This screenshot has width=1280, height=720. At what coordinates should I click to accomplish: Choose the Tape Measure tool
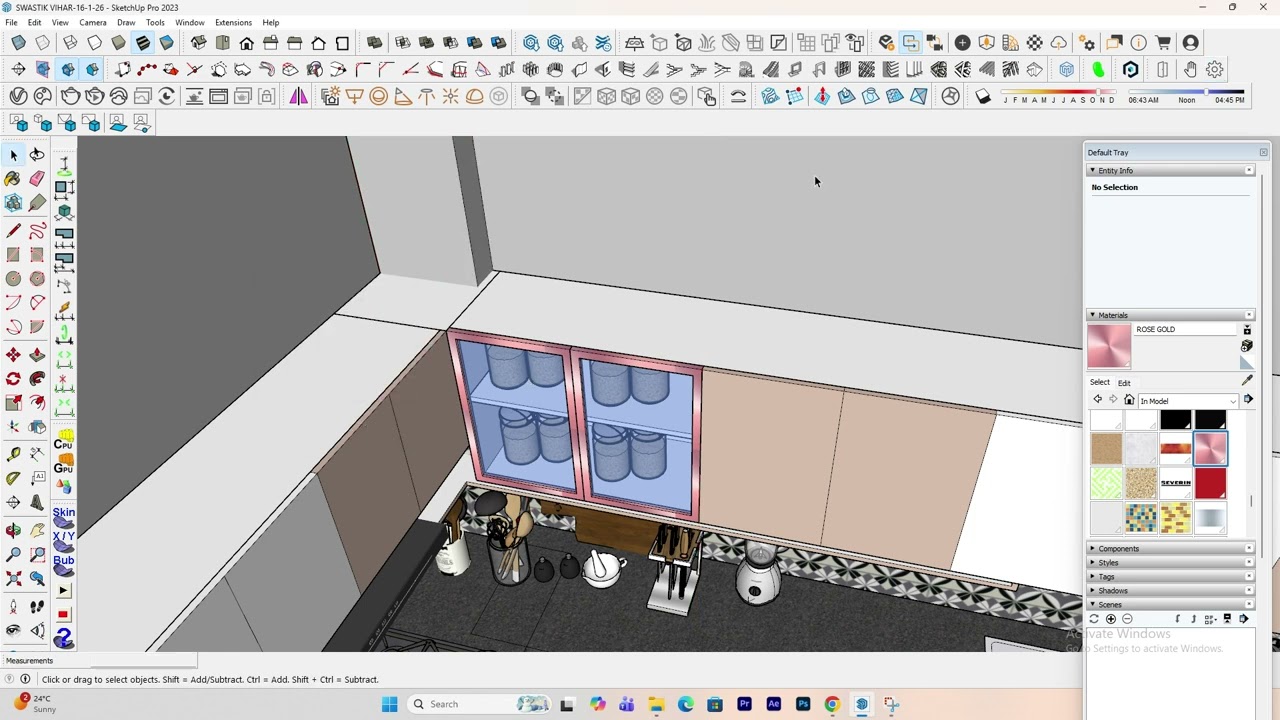(x=13, y=454)
